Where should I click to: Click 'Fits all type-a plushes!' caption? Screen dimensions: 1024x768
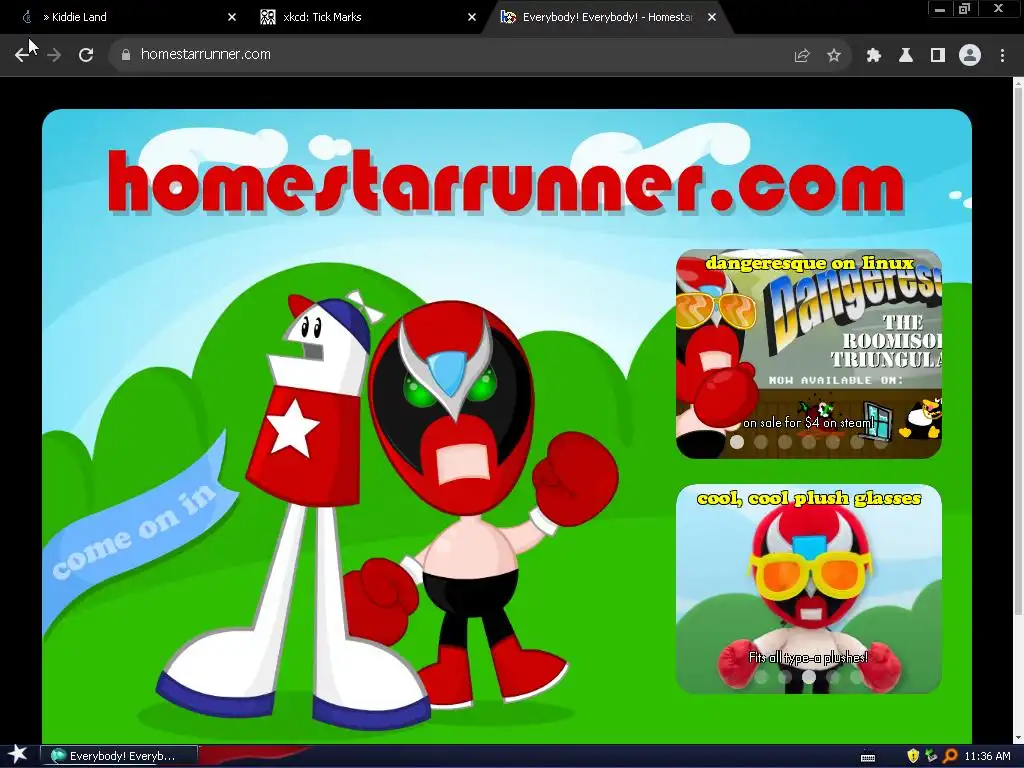point(808,658)
